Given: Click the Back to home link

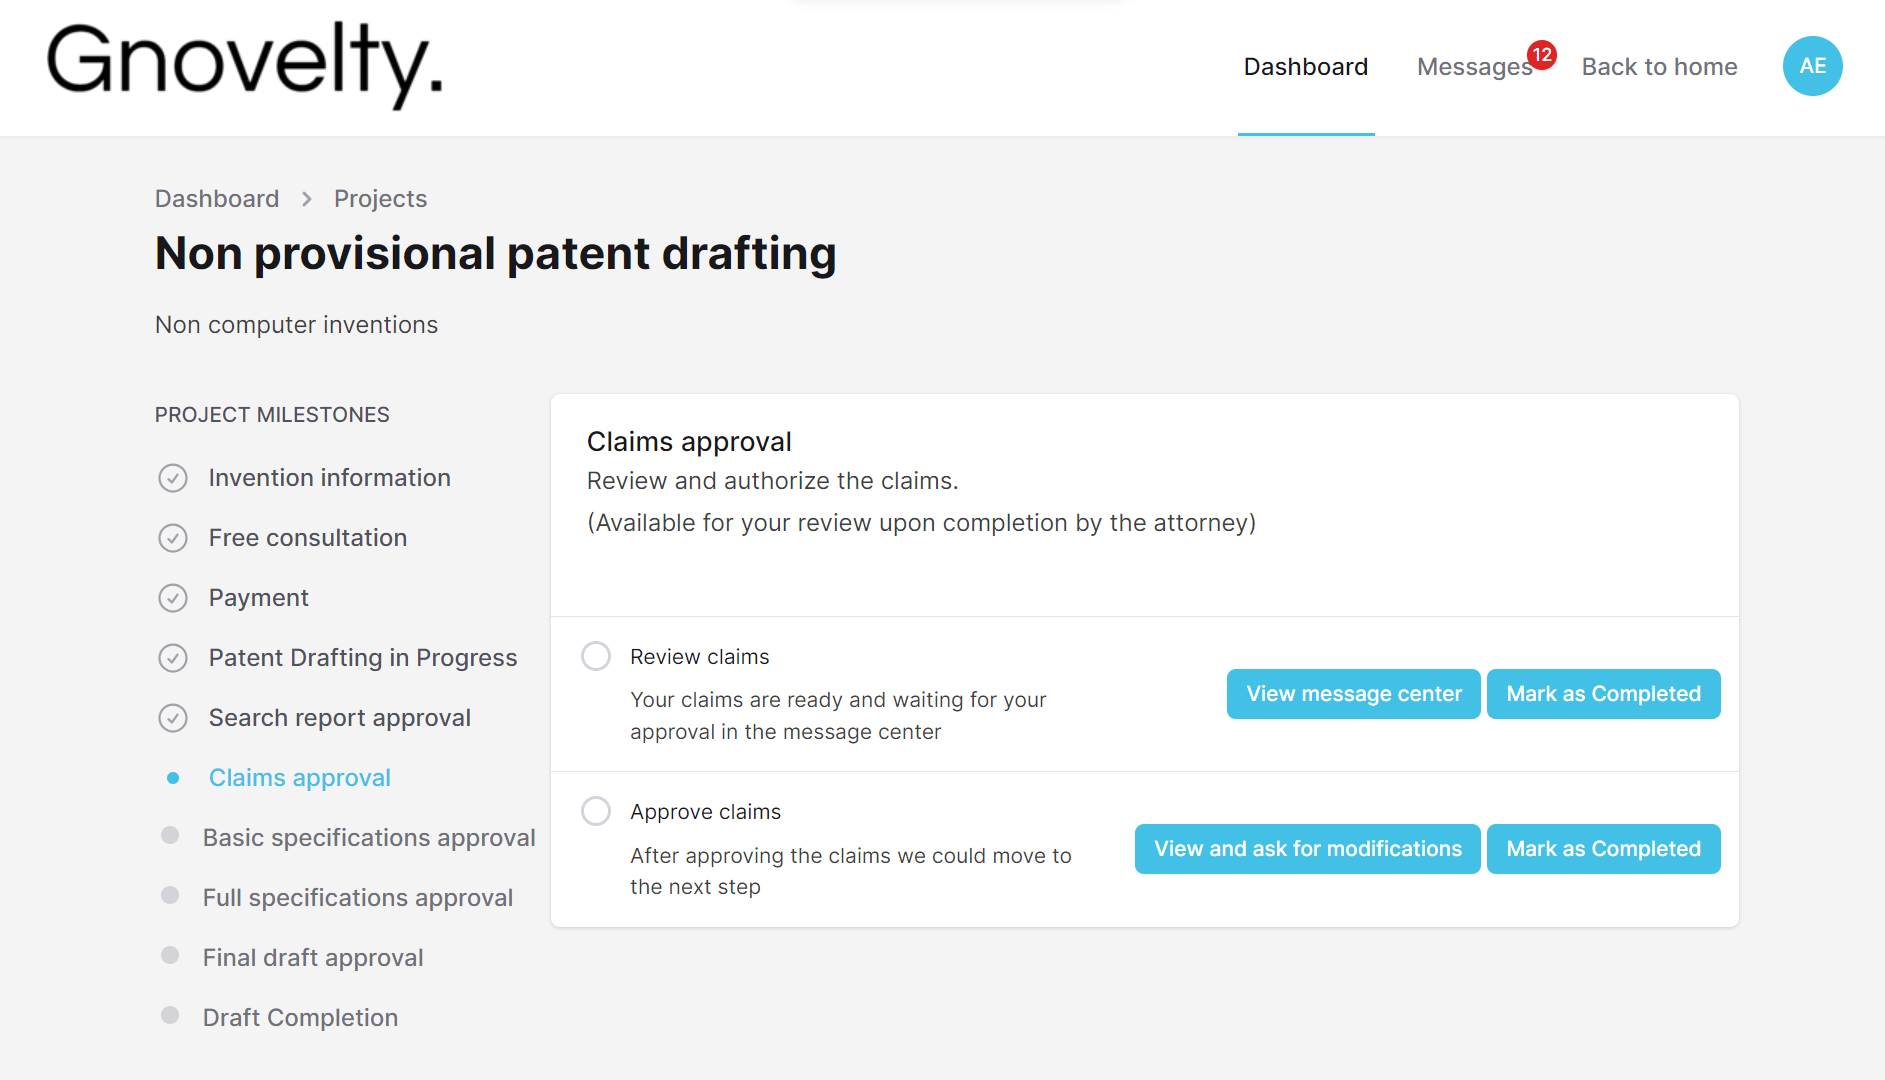Looking at the screenshot, I should pos(1659,66).
